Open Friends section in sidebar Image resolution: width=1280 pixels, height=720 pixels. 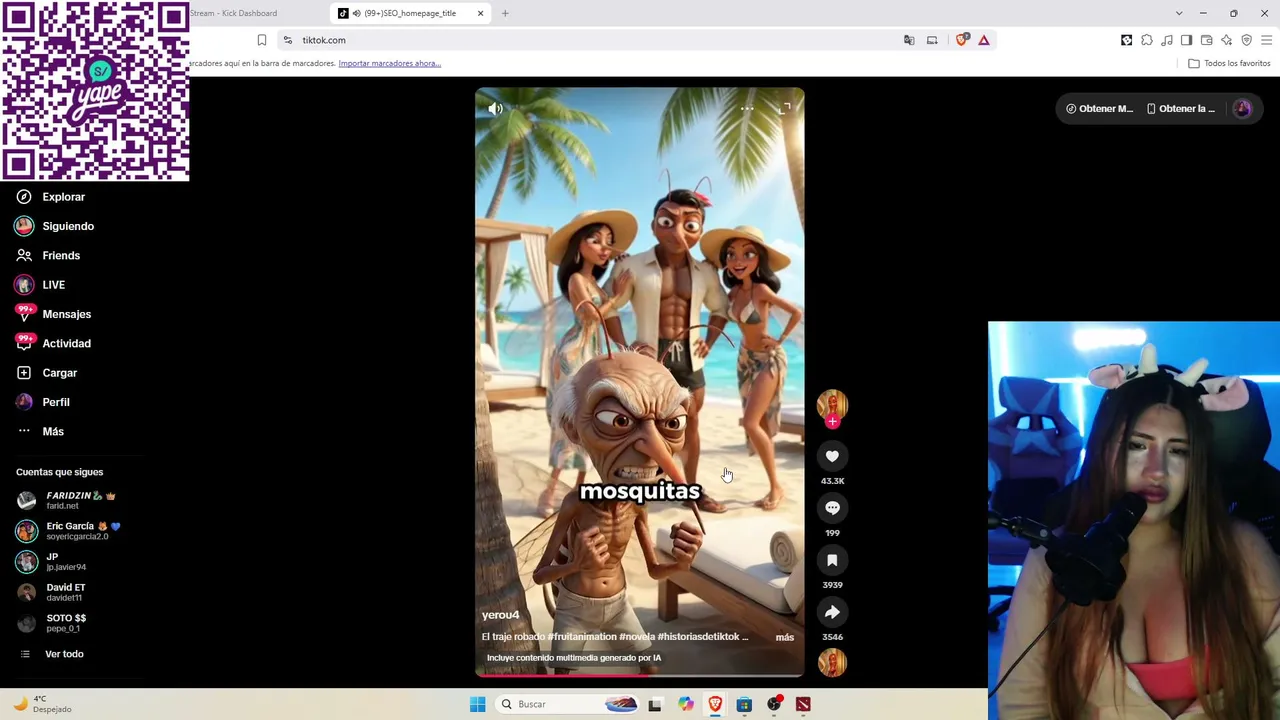tap(48, 255)
